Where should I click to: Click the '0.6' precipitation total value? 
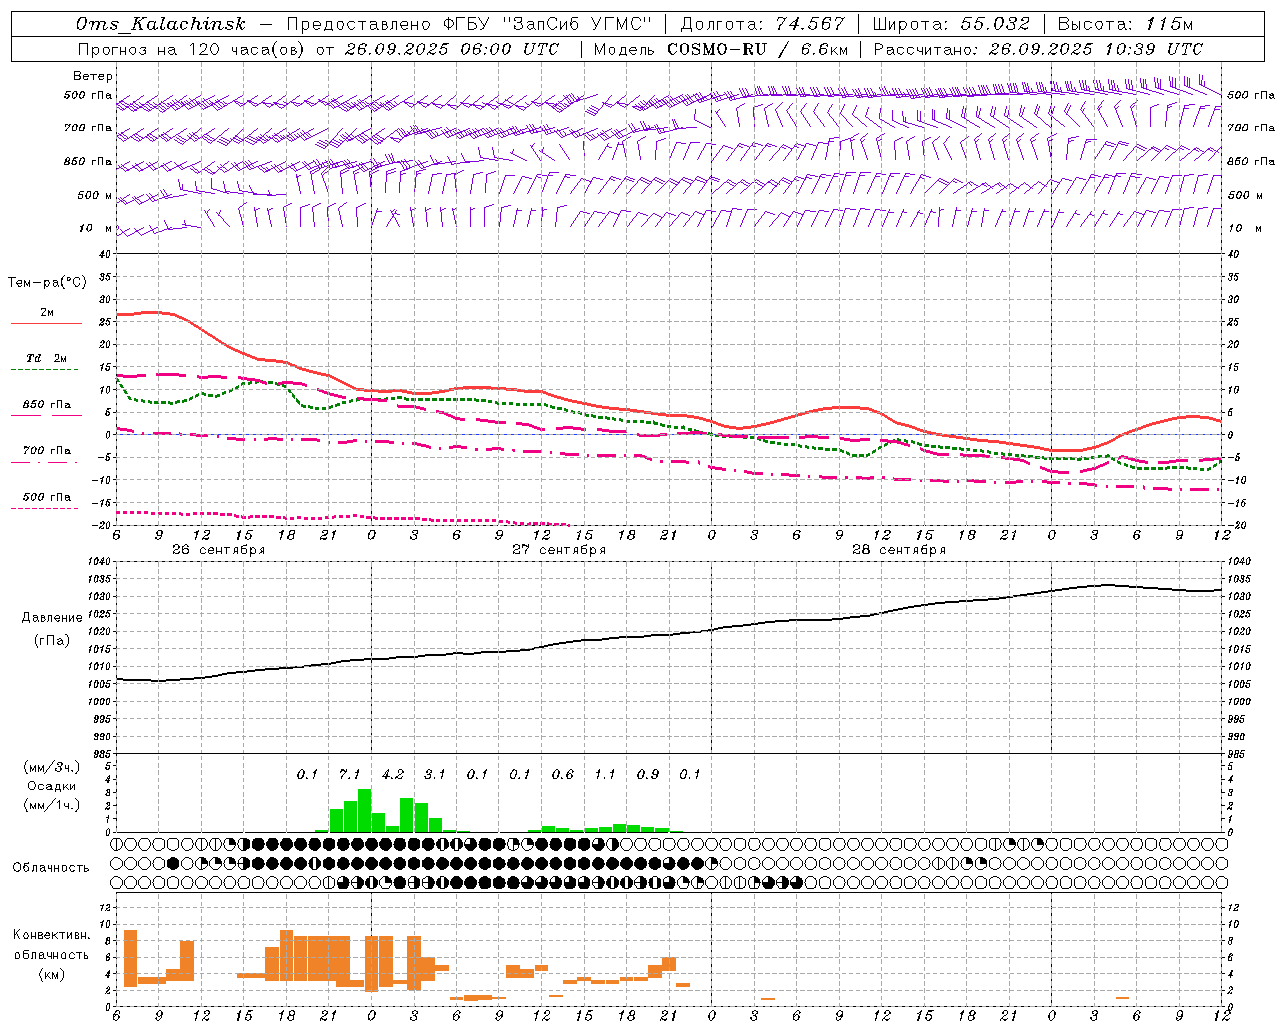click(x=563, y=774)
